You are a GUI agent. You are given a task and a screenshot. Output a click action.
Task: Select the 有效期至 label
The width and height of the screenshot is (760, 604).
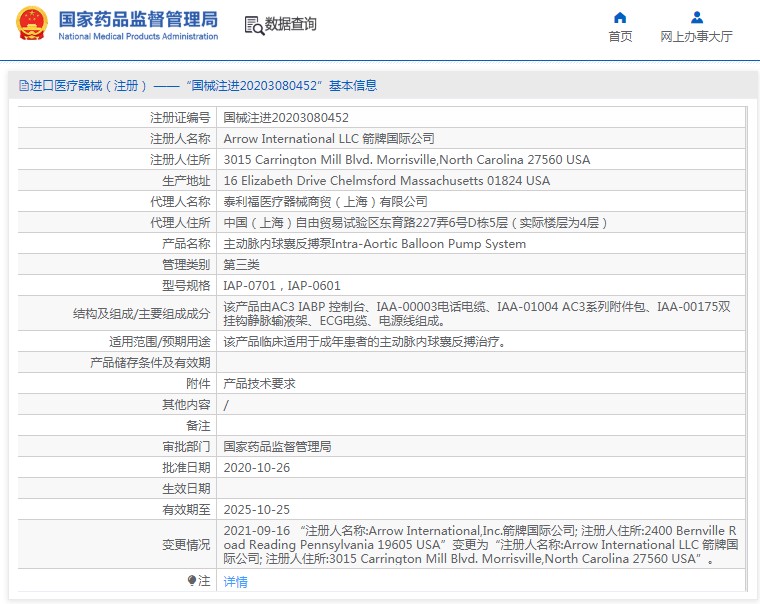186,509
